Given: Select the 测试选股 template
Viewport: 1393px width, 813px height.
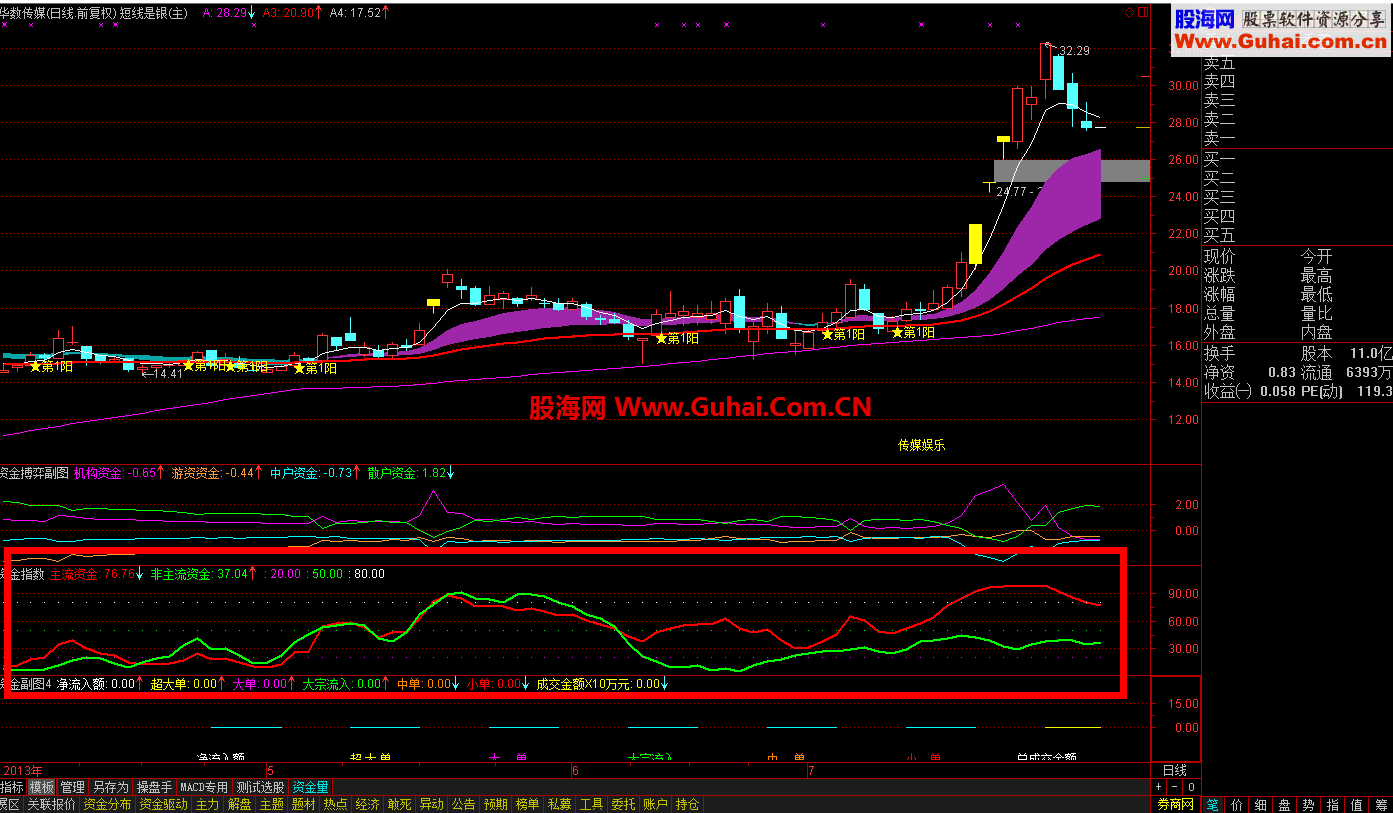Looking at the screenshot, I should (x=260, y=788).
